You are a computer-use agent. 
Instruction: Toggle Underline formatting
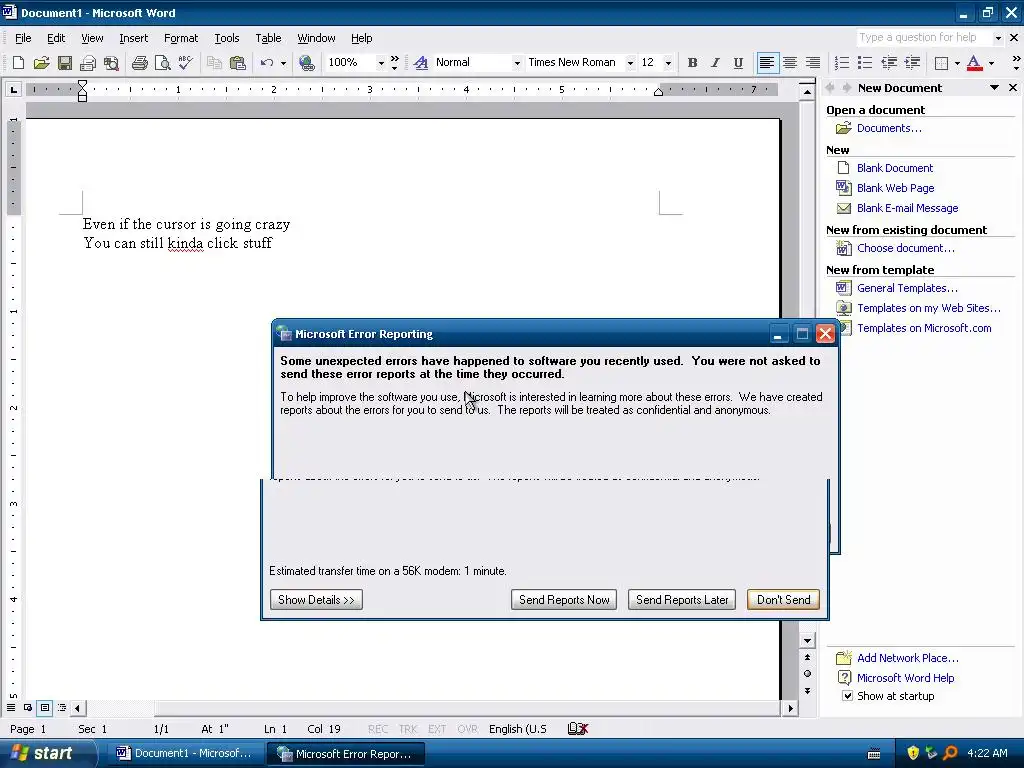(738, 63)
